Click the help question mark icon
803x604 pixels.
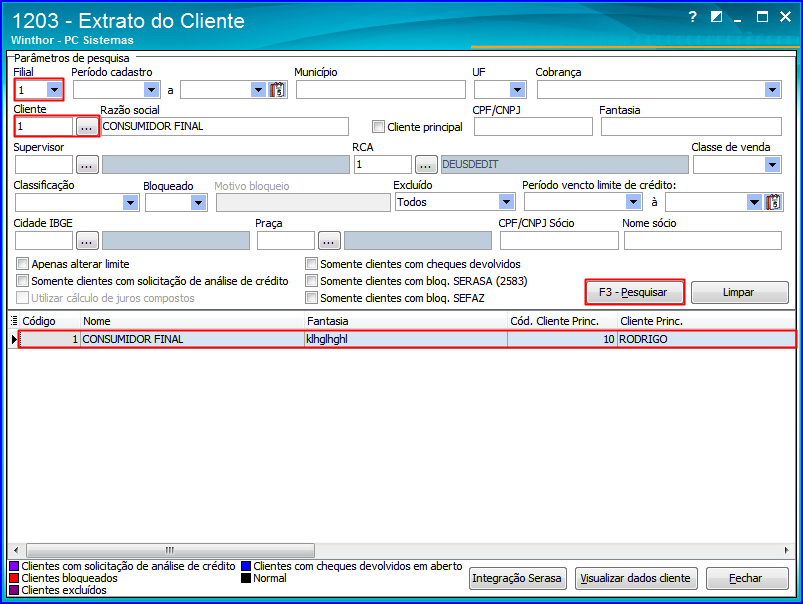[x=693, y=17]
